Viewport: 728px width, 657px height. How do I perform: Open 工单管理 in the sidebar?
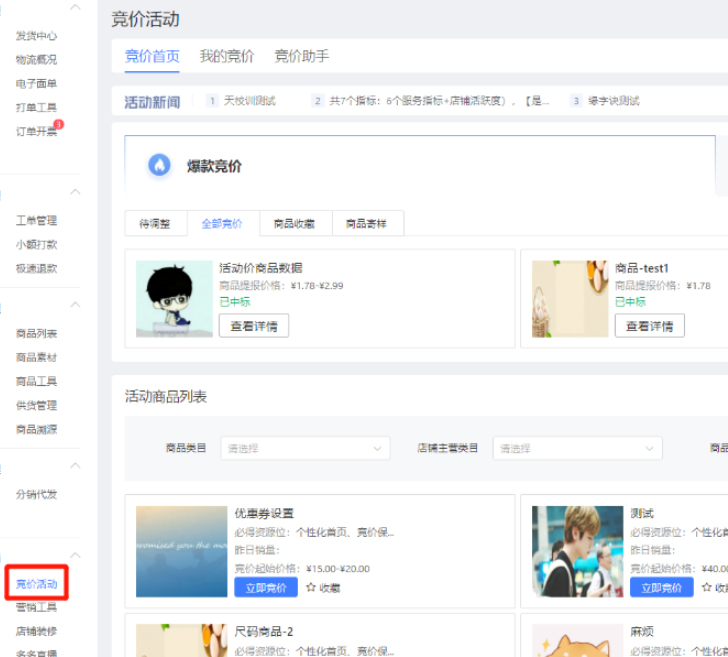pos(37,221)
